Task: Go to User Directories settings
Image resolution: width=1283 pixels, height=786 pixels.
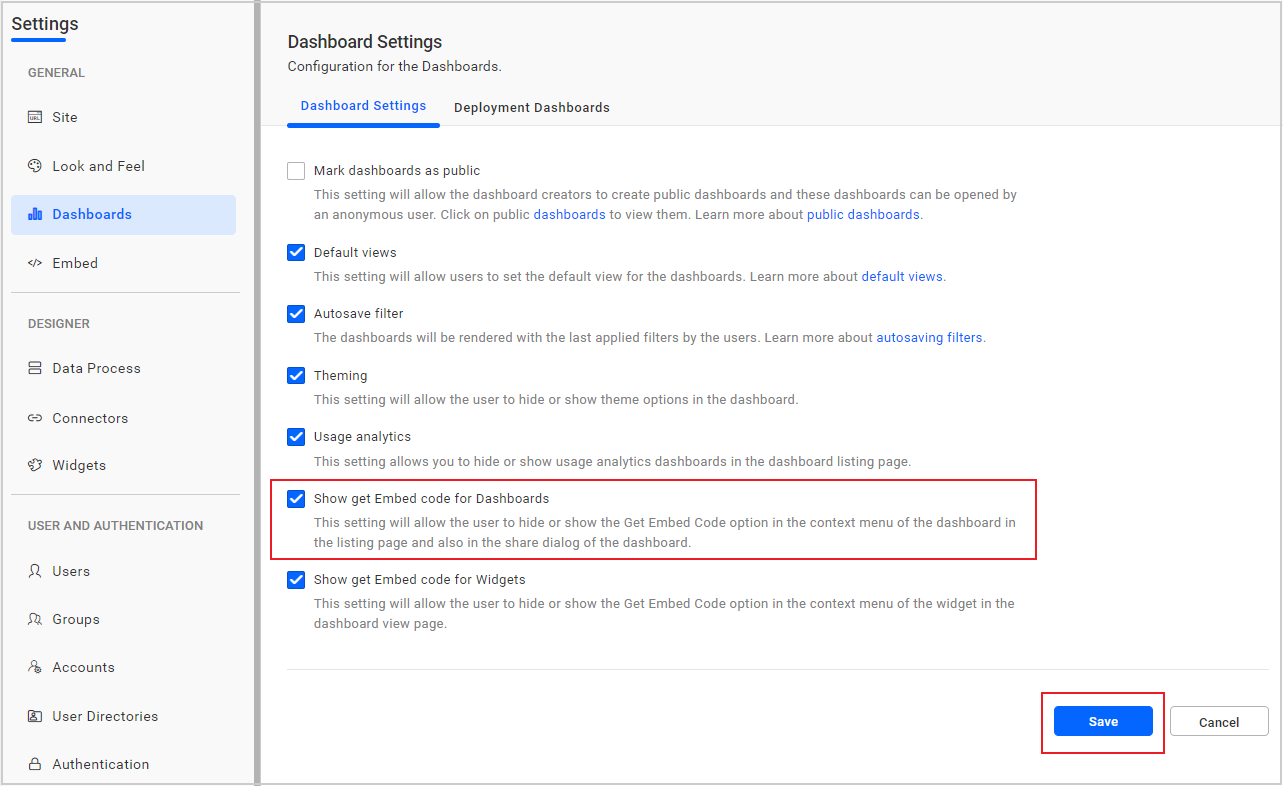Action: click(x=105, y=716)
